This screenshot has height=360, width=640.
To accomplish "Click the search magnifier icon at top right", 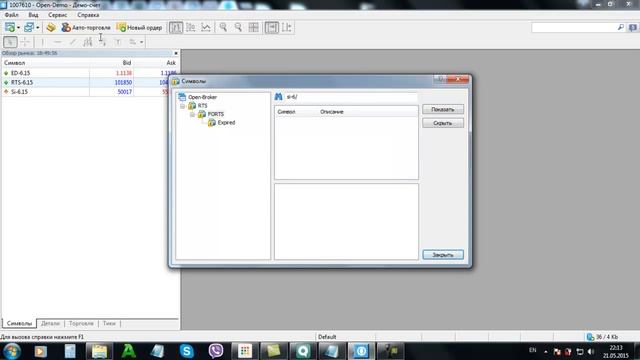I will click(x=621, y=27).
